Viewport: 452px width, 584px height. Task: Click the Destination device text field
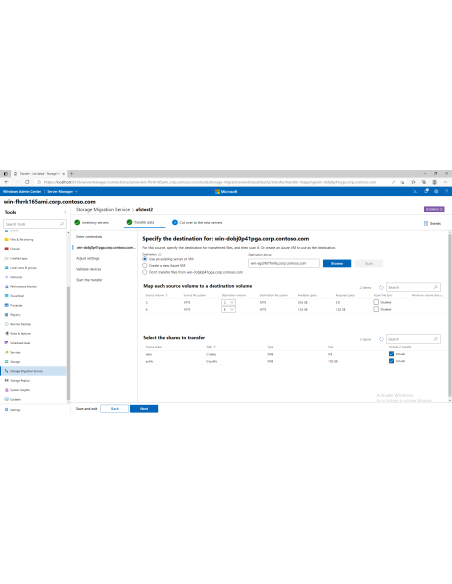284,263
